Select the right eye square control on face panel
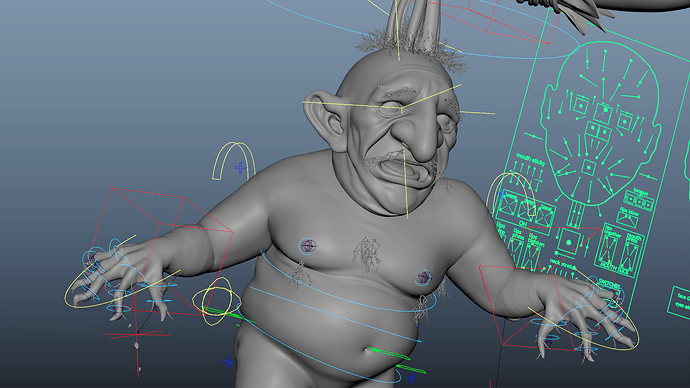Screen dimensions: 690x388 click(x=625, y=121)
